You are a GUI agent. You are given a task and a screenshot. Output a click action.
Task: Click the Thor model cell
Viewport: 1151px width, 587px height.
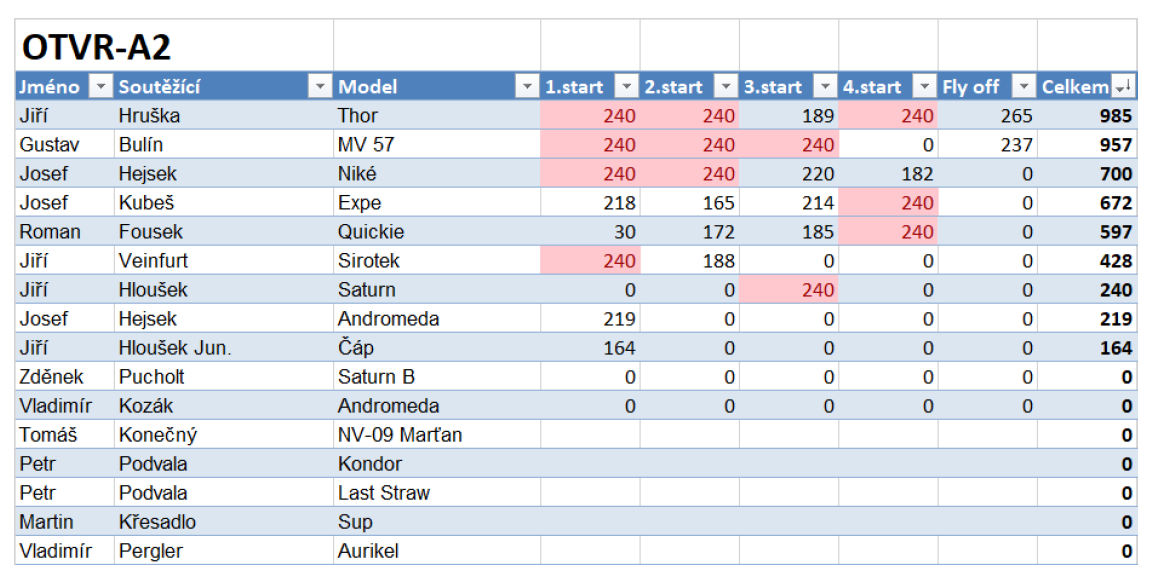click(437, 115)
